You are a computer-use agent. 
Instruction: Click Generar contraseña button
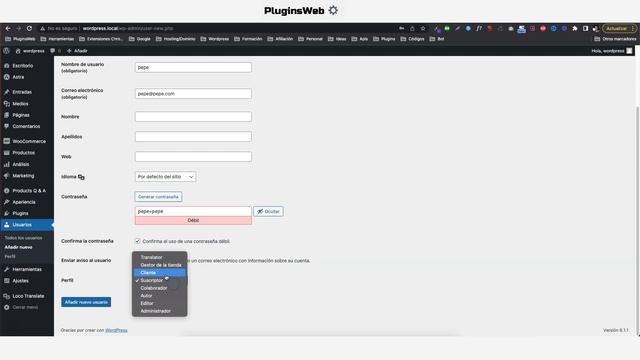(x=158, y=197)
